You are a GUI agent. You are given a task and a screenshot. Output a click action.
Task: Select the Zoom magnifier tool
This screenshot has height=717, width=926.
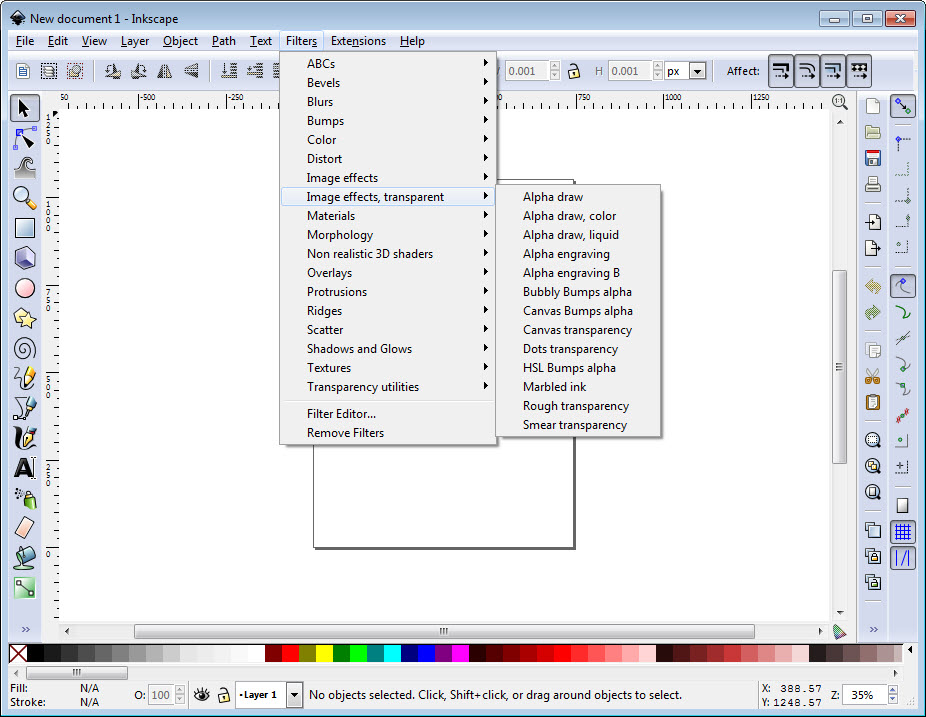click(x=24, y=198)
